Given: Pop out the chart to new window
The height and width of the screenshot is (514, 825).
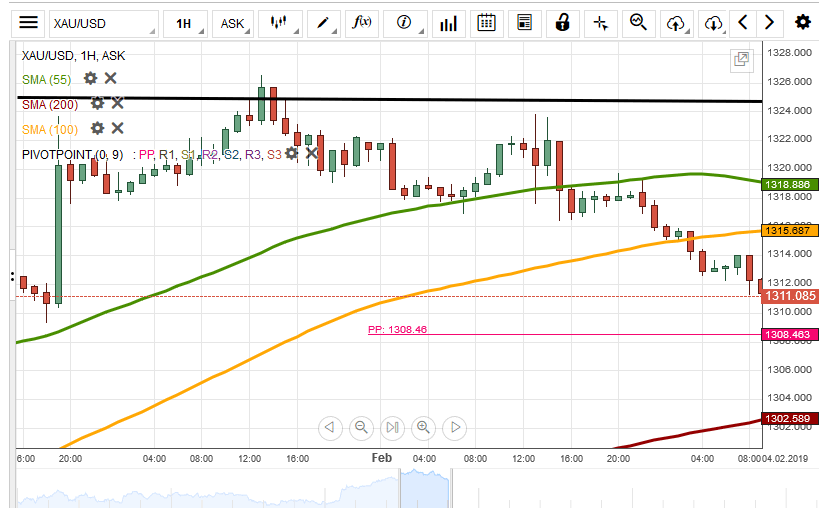Looking at the screenshot, I should (741, 60).
